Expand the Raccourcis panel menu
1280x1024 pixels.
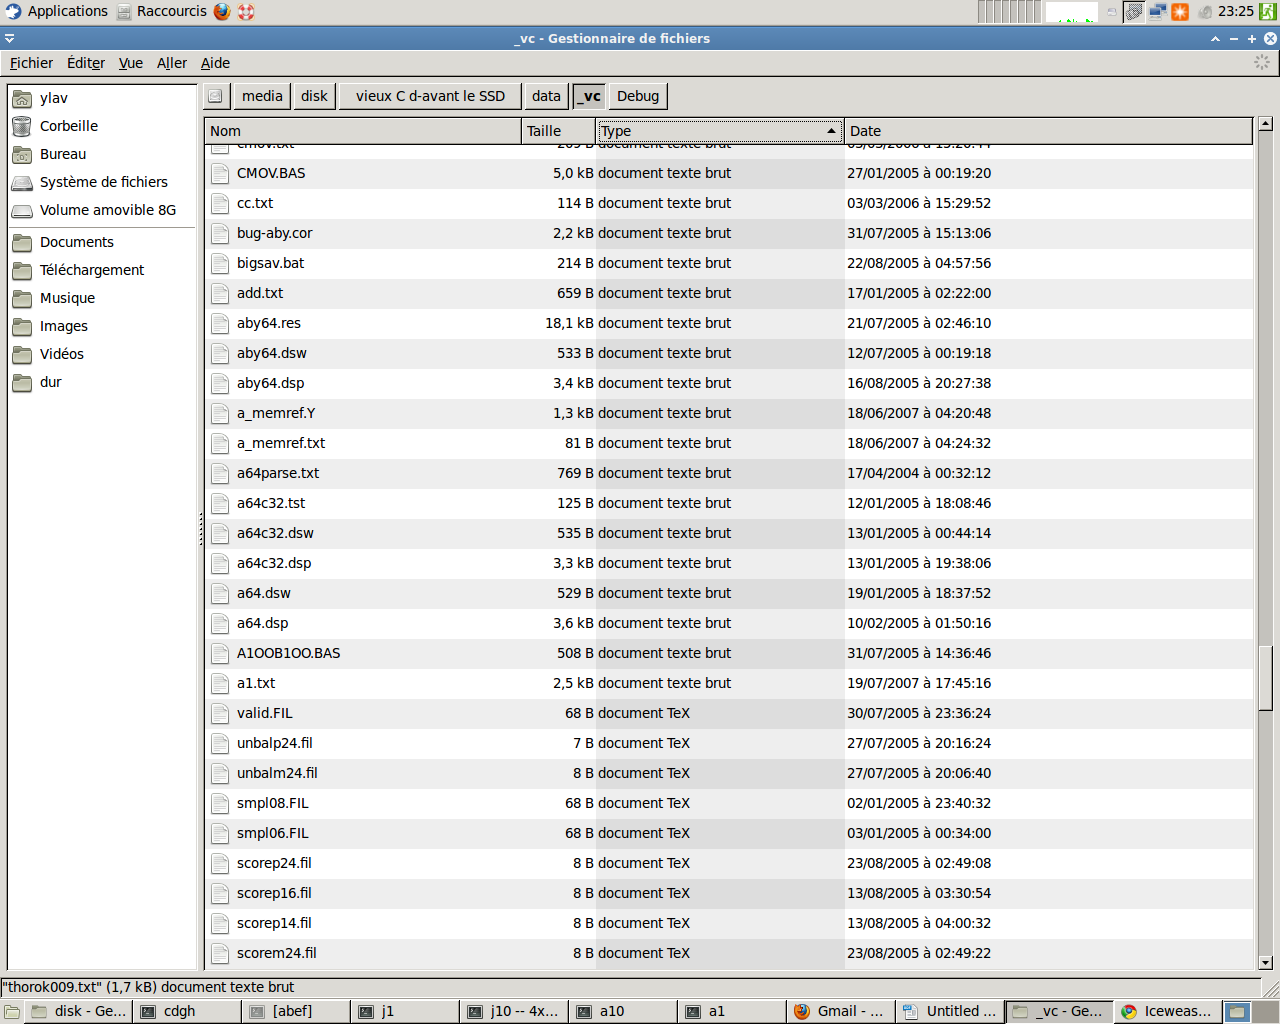click(x=162, y=11)
